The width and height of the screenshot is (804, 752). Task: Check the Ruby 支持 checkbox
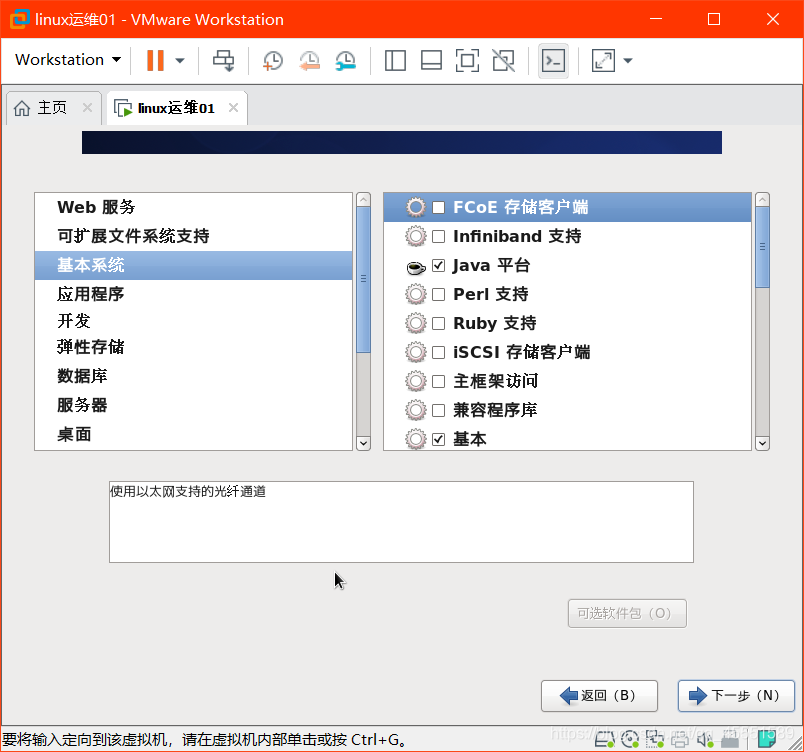pyautogui.click(x=438, y=323)
